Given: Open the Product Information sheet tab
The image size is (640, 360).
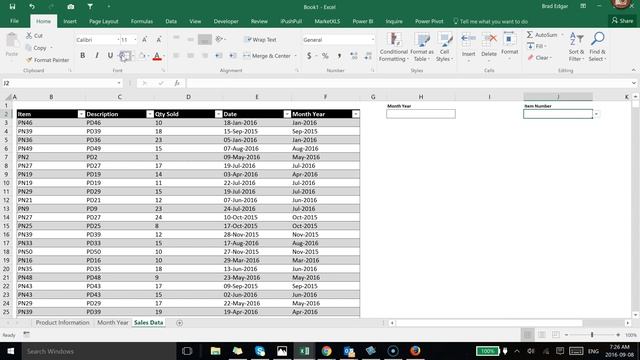Looking at the screenshot, I should (x=62, y=322).
